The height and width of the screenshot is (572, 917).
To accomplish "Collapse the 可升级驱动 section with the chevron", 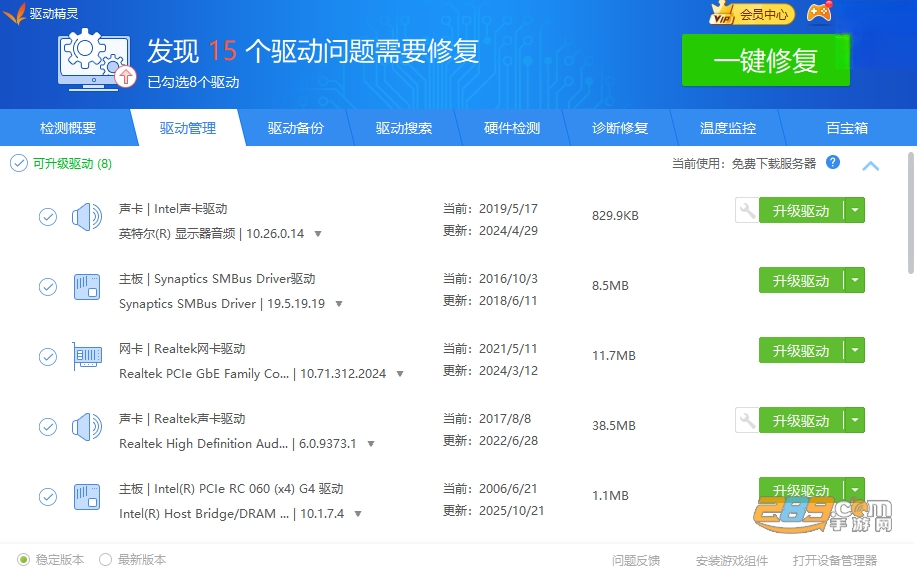I will tap(870, 166).
